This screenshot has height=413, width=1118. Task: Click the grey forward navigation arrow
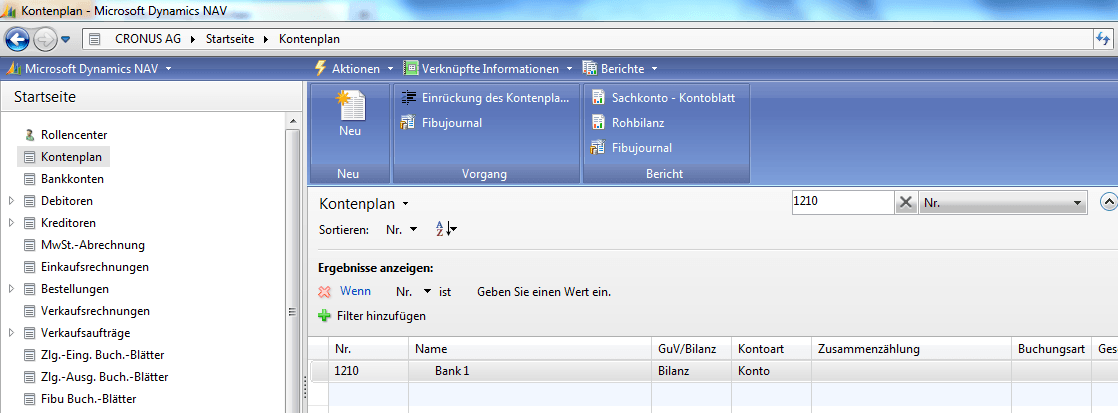coord(44,39)
